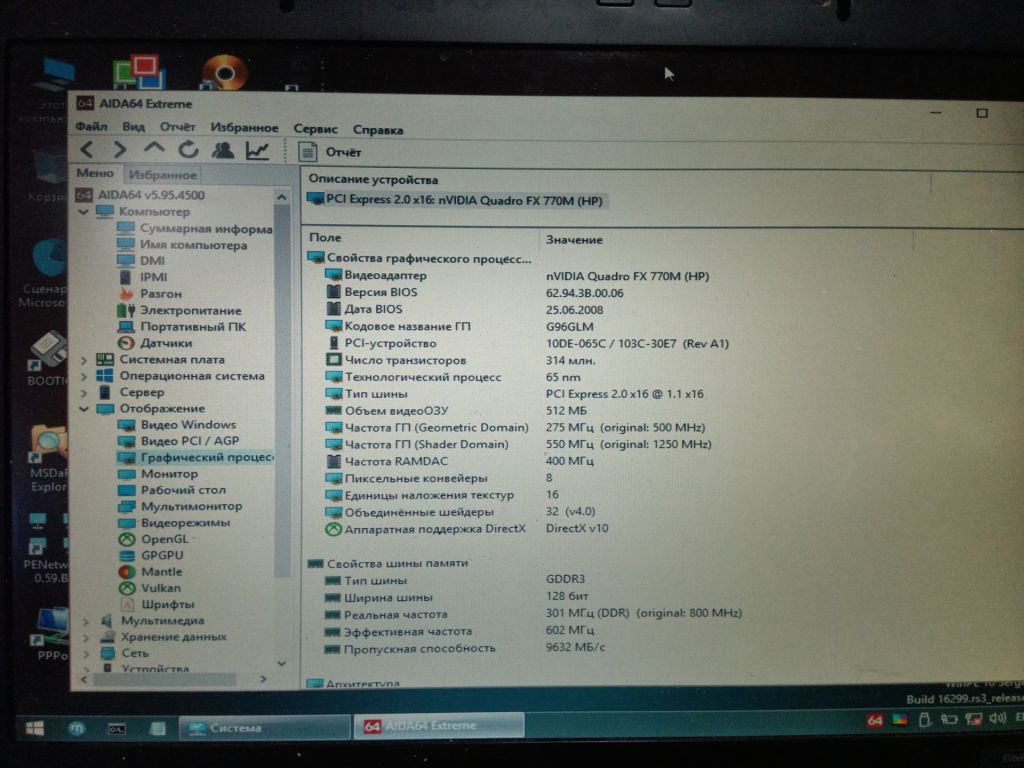
Task: Open the Mantle icon item
Action: coord(152,571)
